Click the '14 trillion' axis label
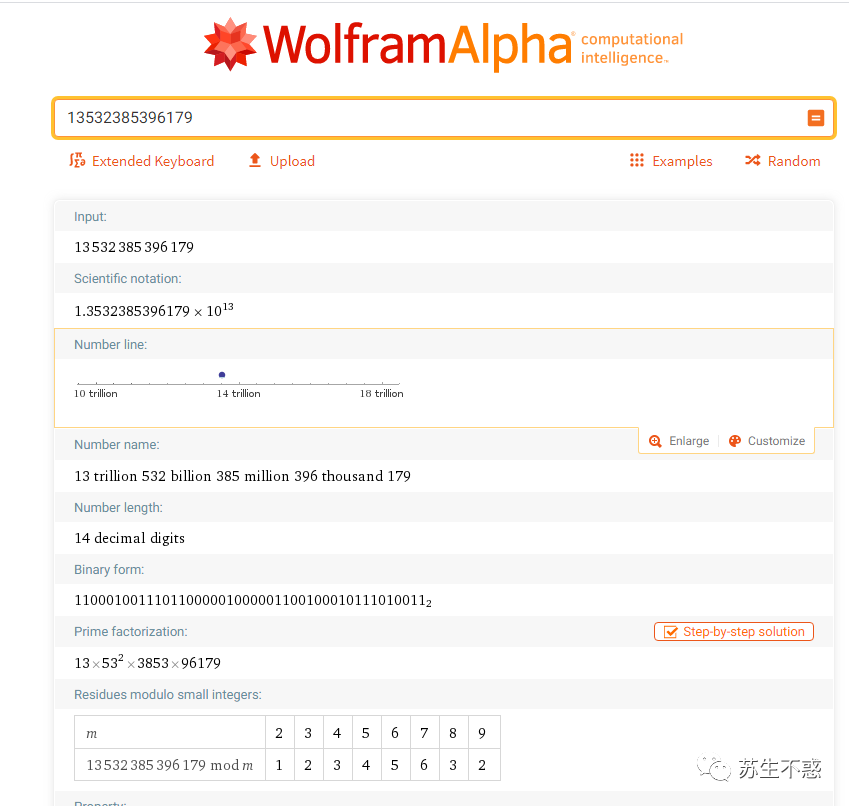 click(239, 394)
